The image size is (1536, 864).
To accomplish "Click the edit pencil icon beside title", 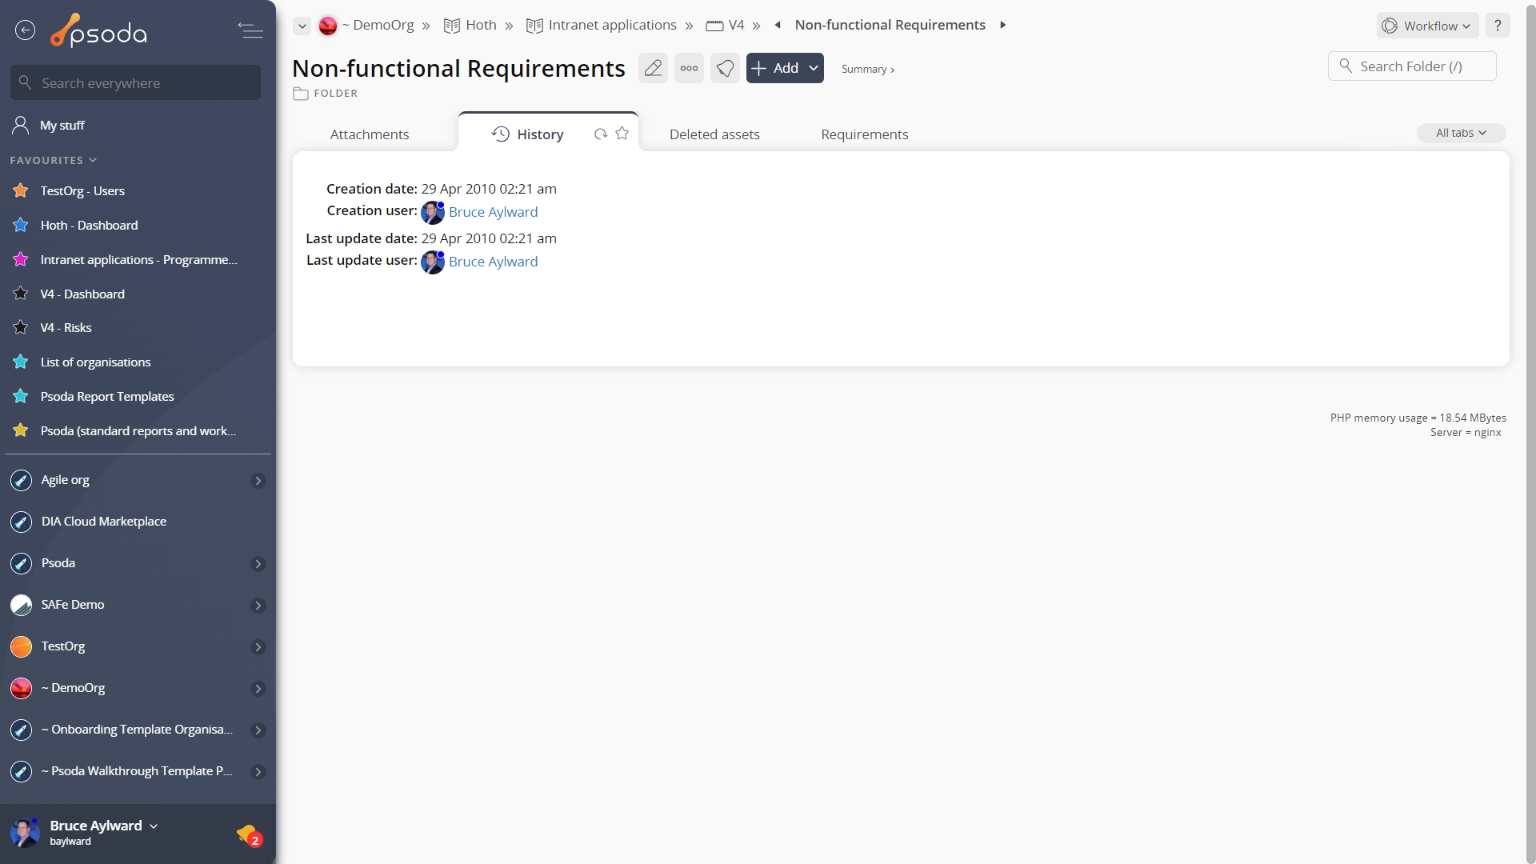I will pyautogui.click(x=653, y=68).
